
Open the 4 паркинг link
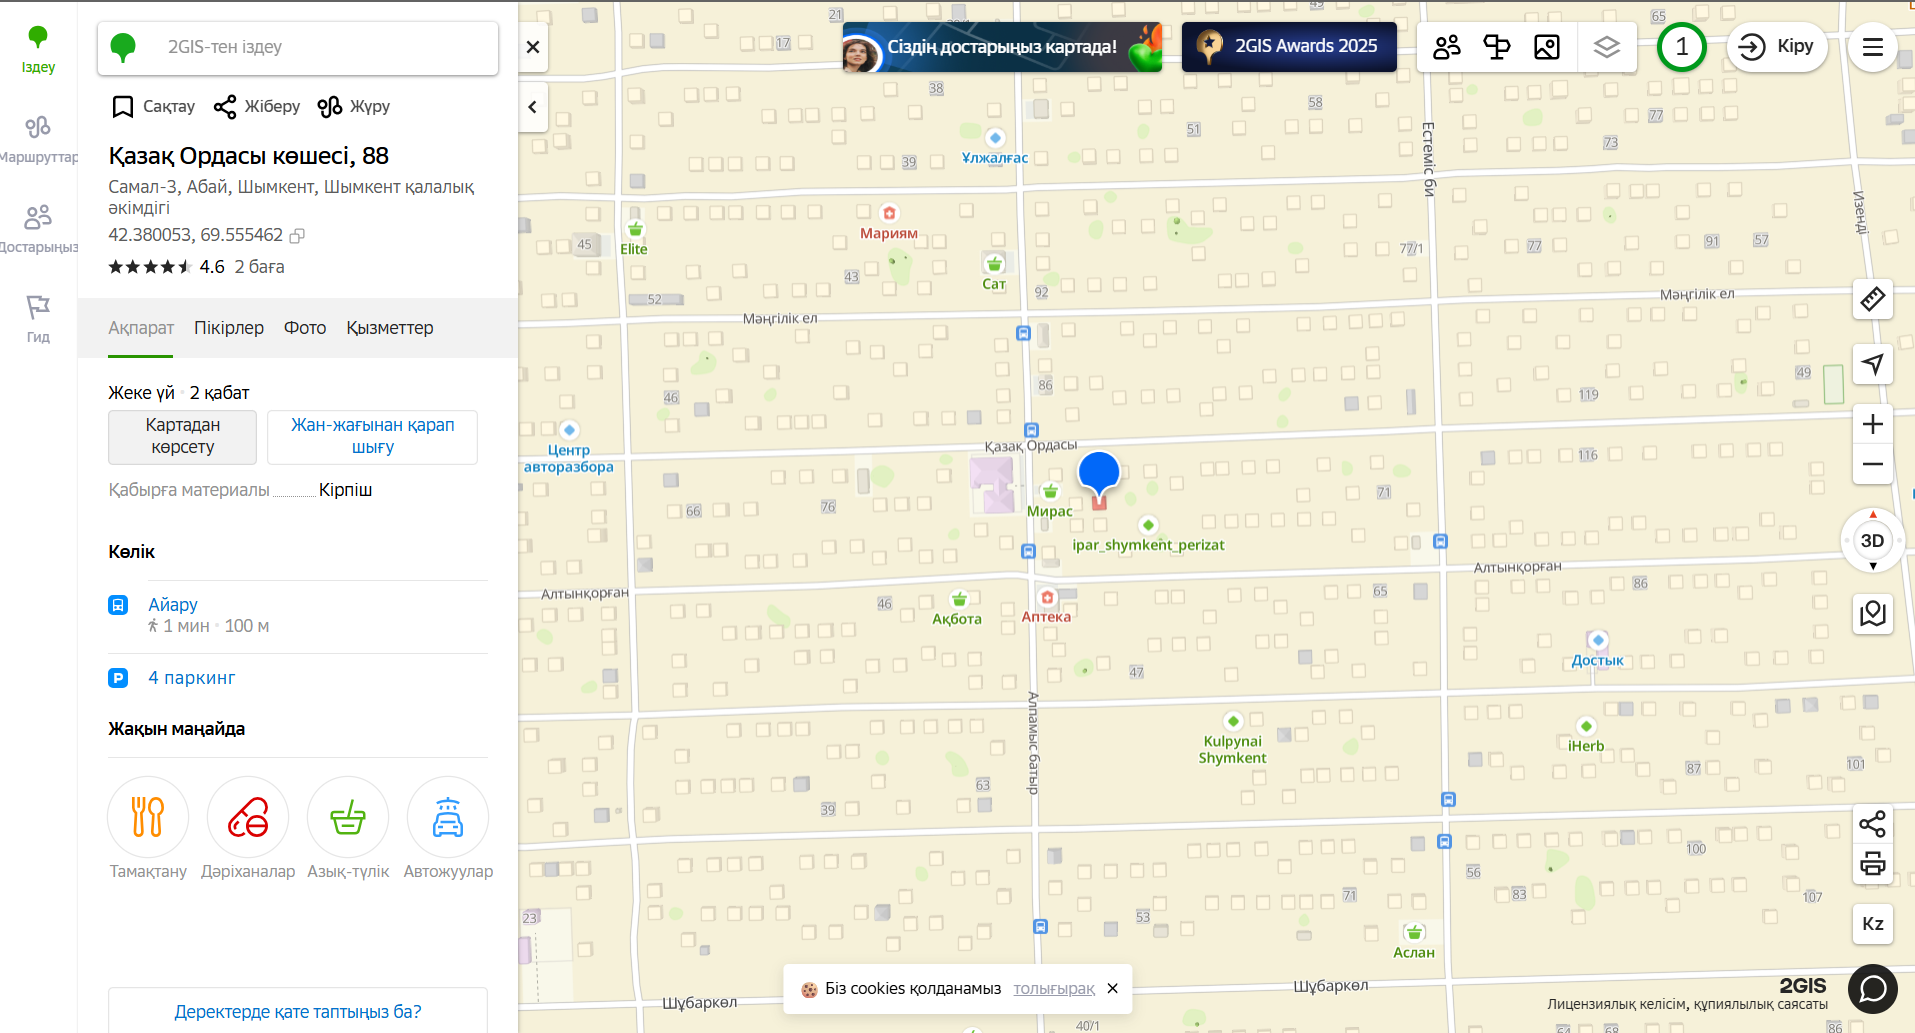point(191,678)
